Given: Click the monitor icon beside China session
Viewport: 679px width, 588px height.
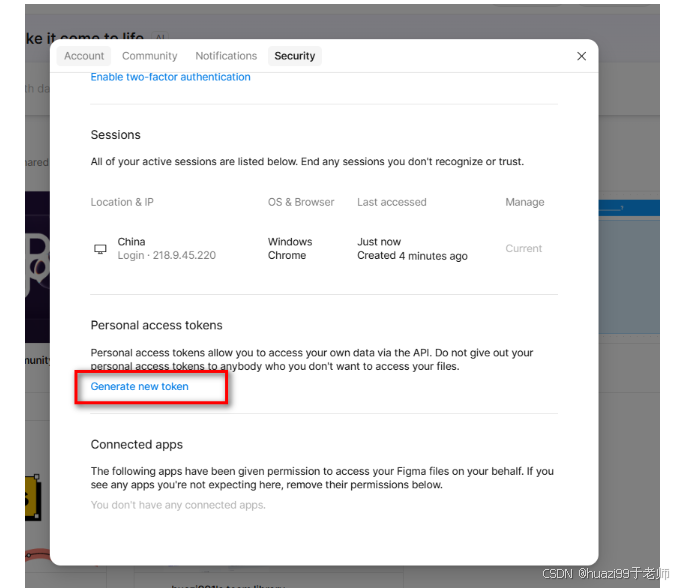Looking at the screenshot, I should 100,249.
